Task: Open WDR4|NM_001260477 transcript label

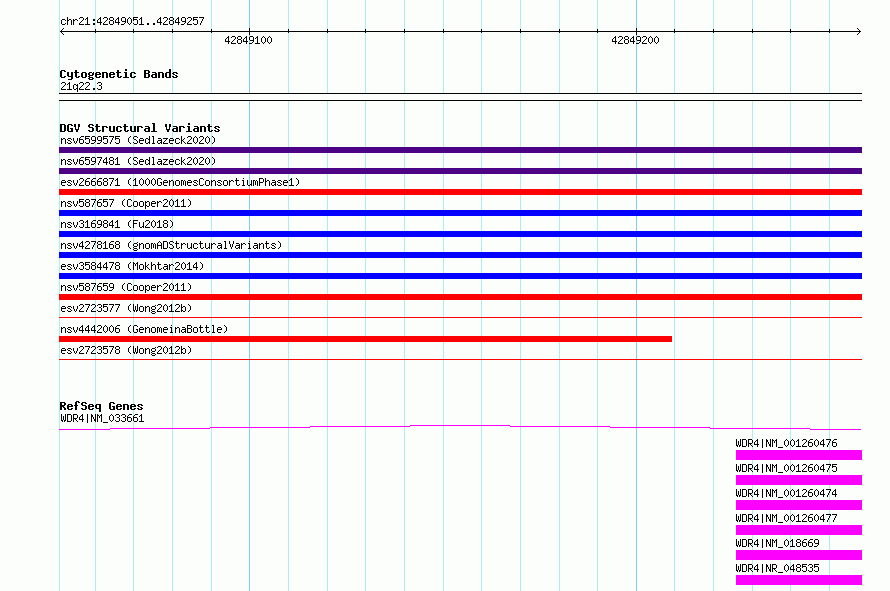Action: [x=786, y=518]
